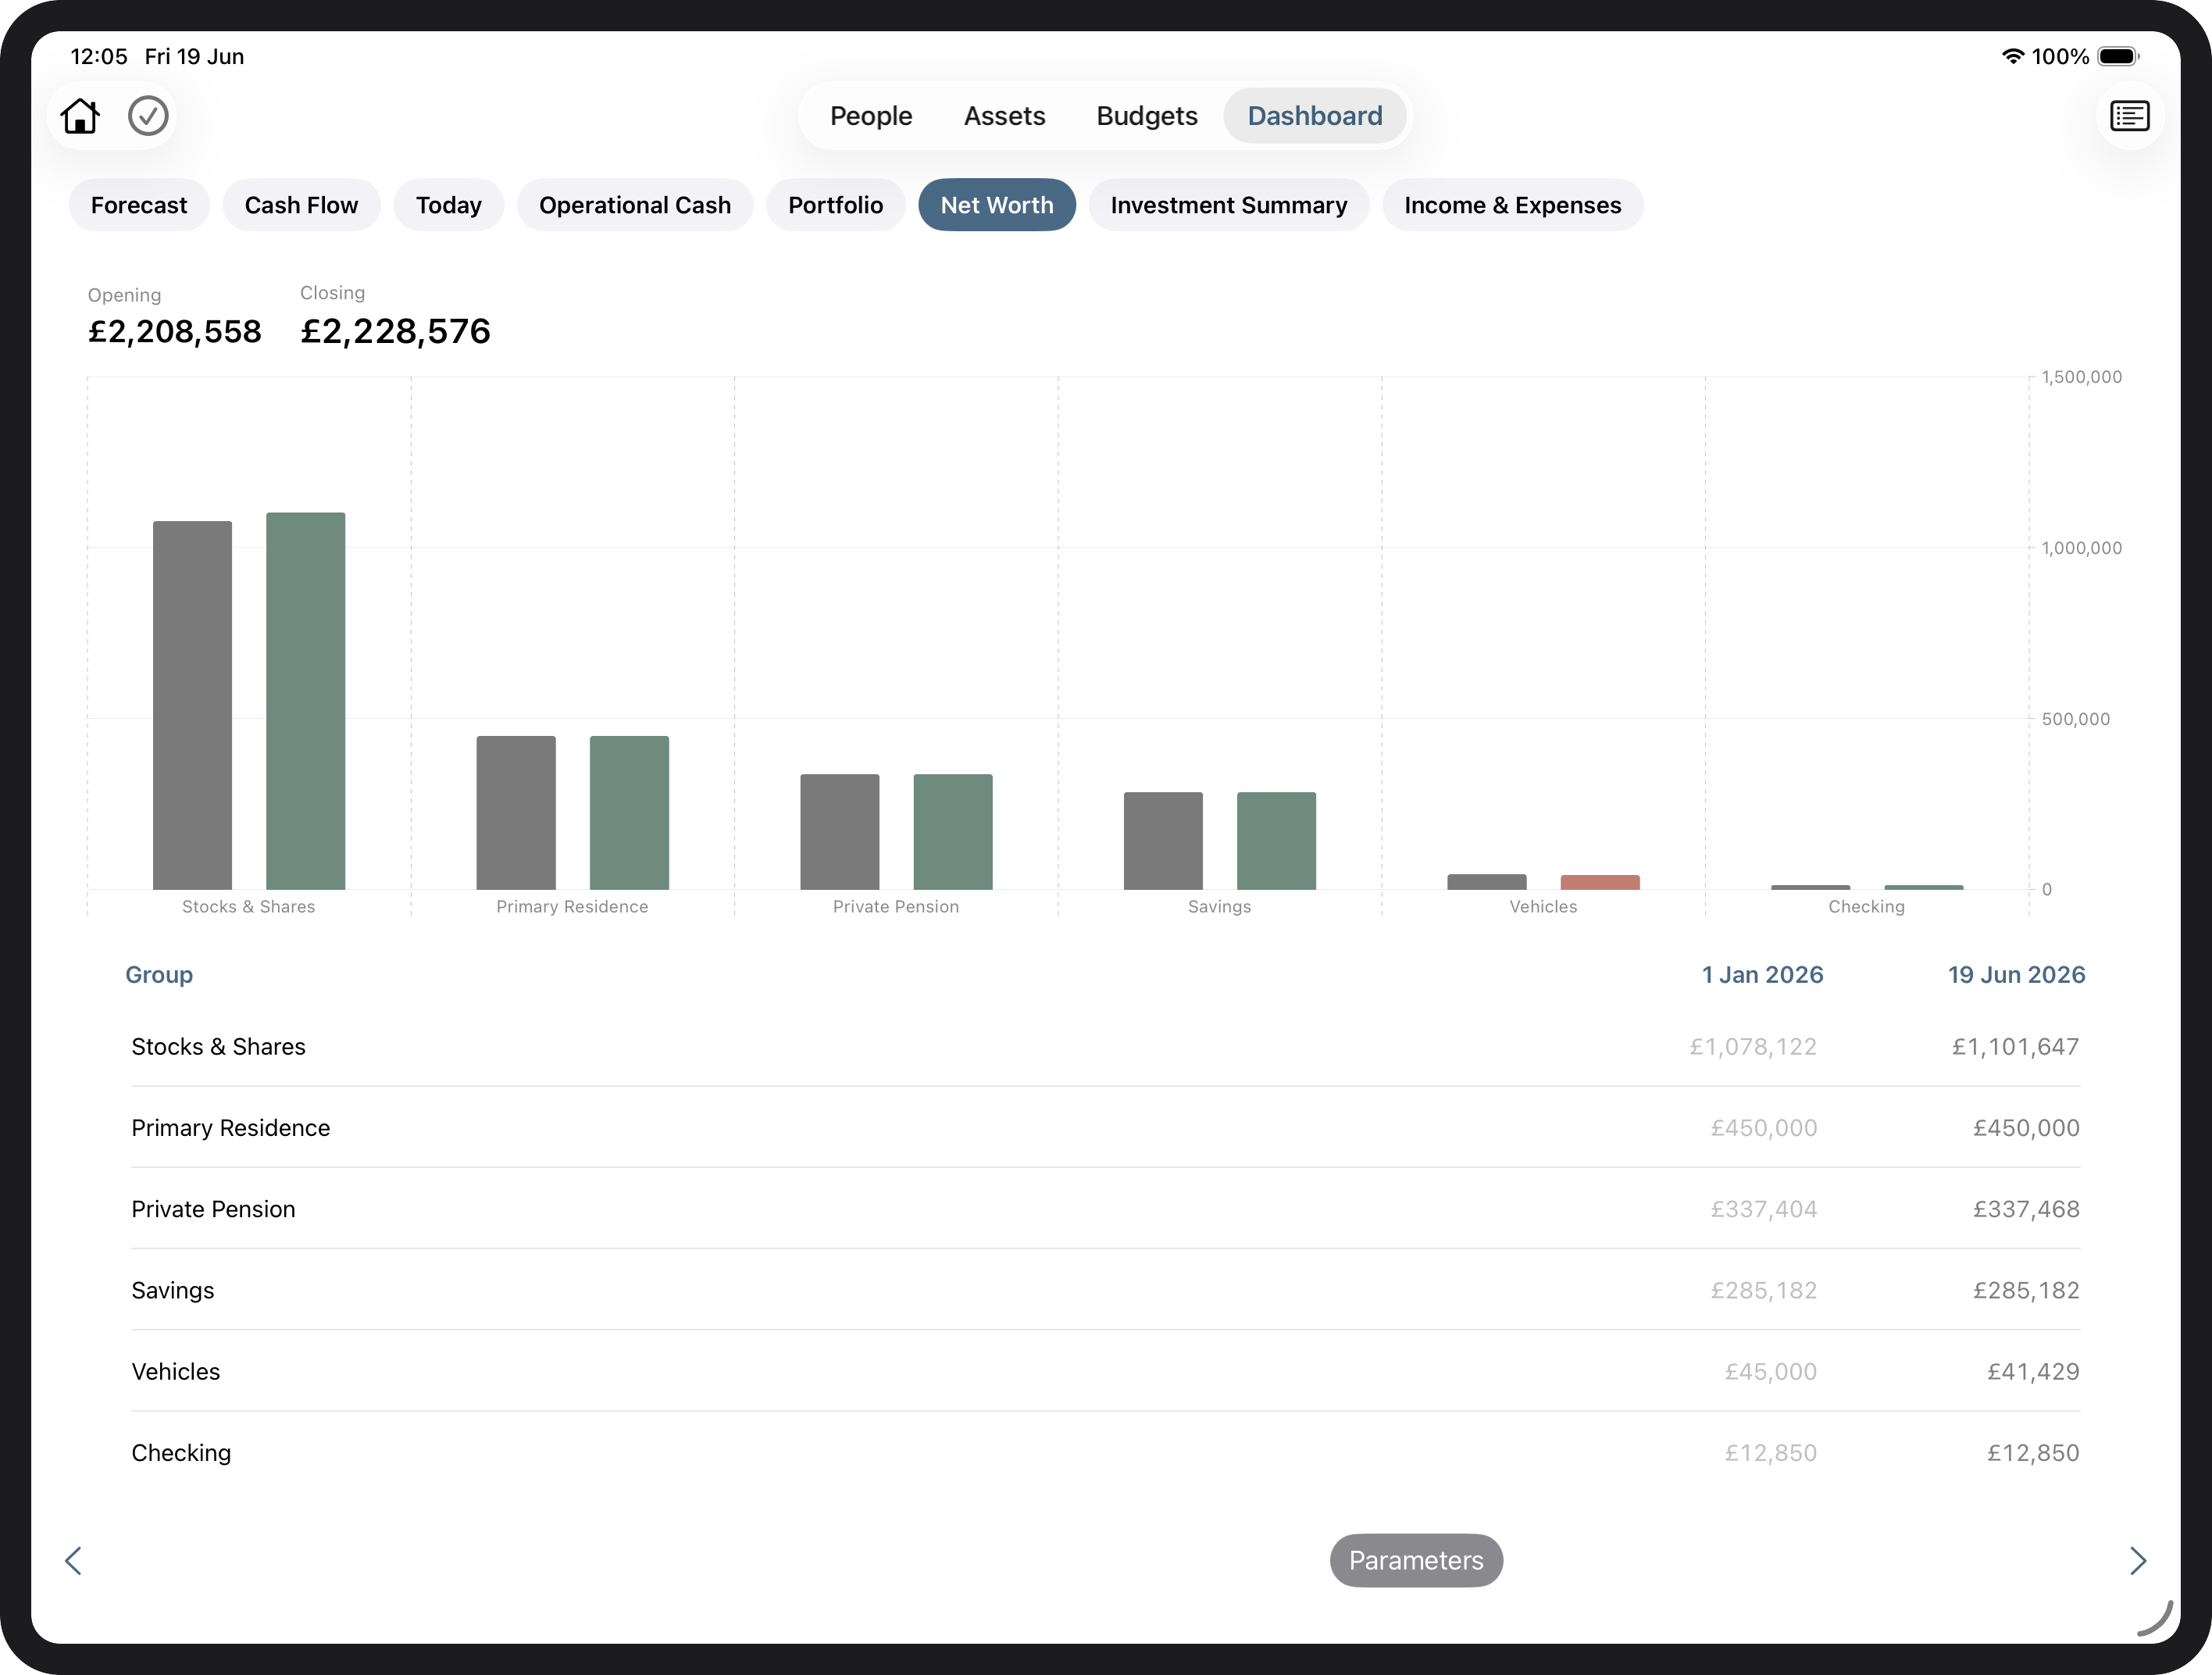Tap the 19 Jun 2026 column header
2212x1675 pixels.
2016,975
